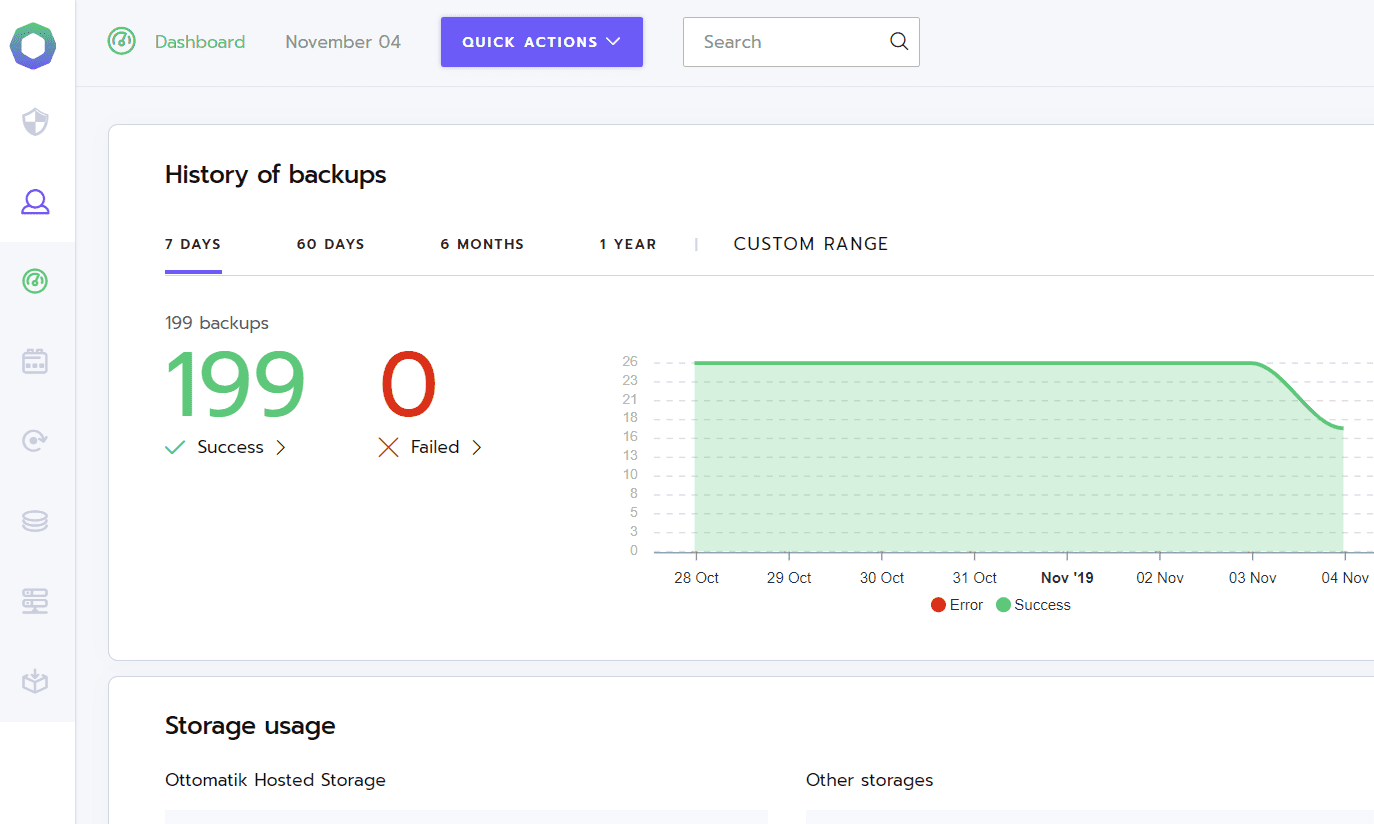The image size is (1374, 824).
Task: Open the user account icon in sidebar
Action: click(35, 202)
